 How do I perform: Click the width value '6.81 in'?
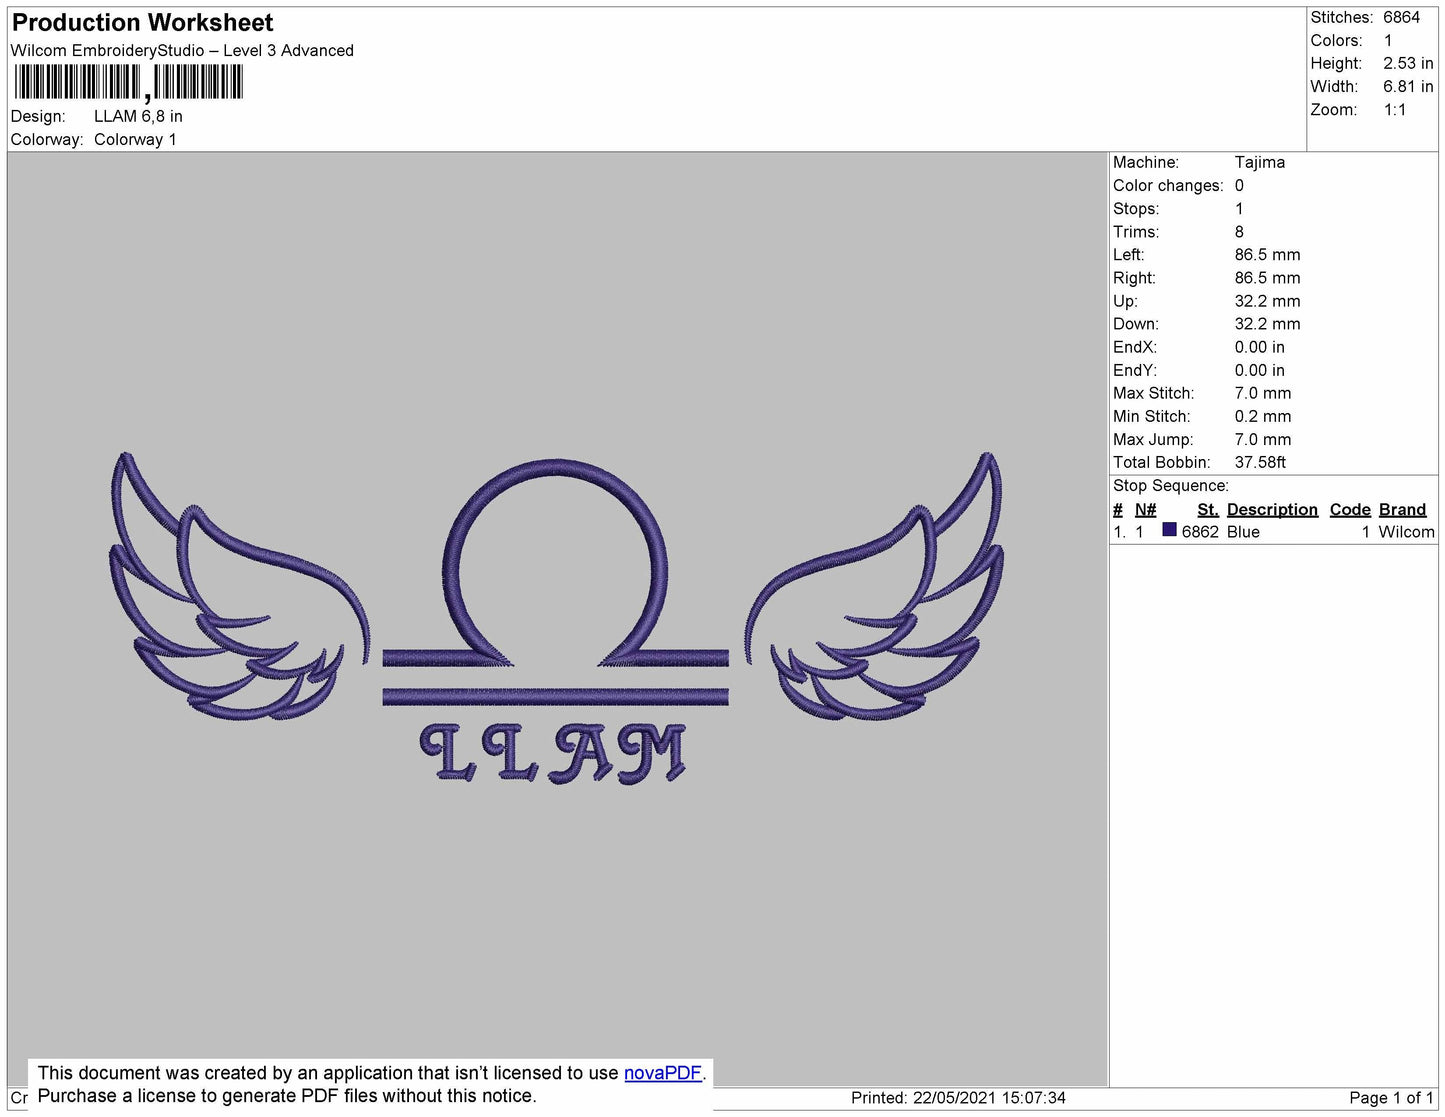pyautogui.click(x=1408, y=86)
